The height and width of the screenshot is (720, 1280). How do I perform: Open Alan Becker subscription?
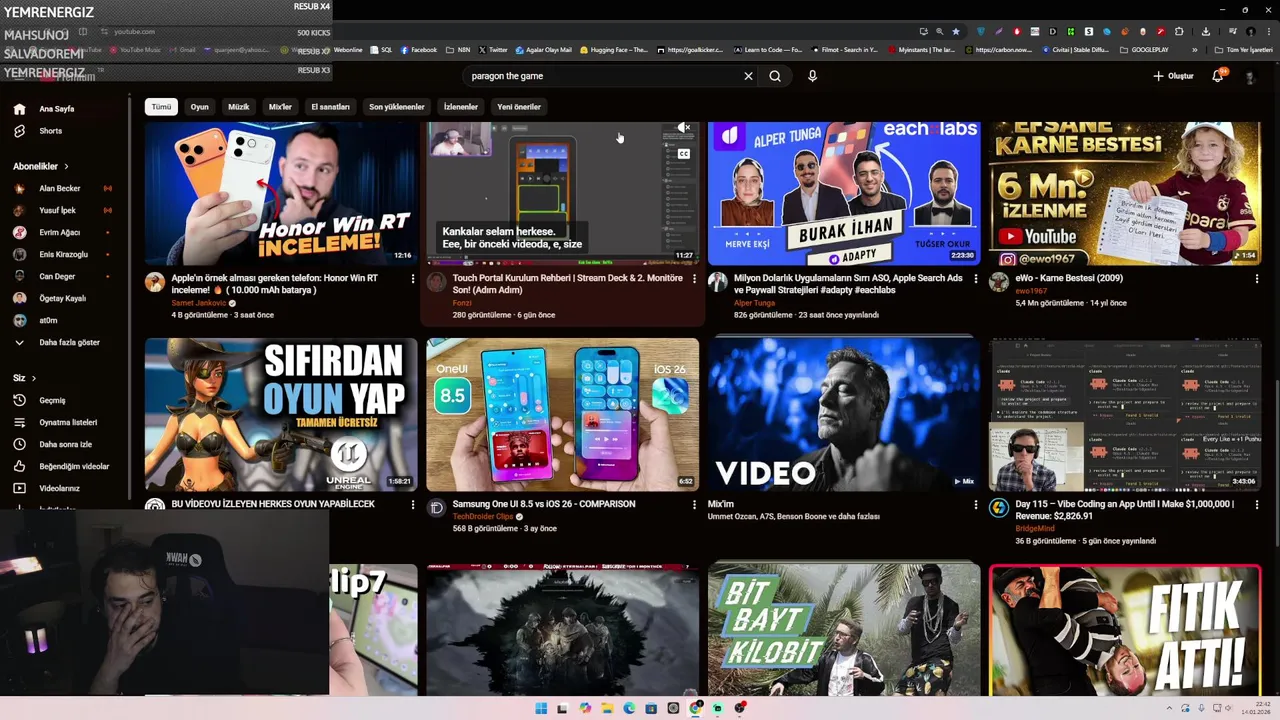point(66,188)
